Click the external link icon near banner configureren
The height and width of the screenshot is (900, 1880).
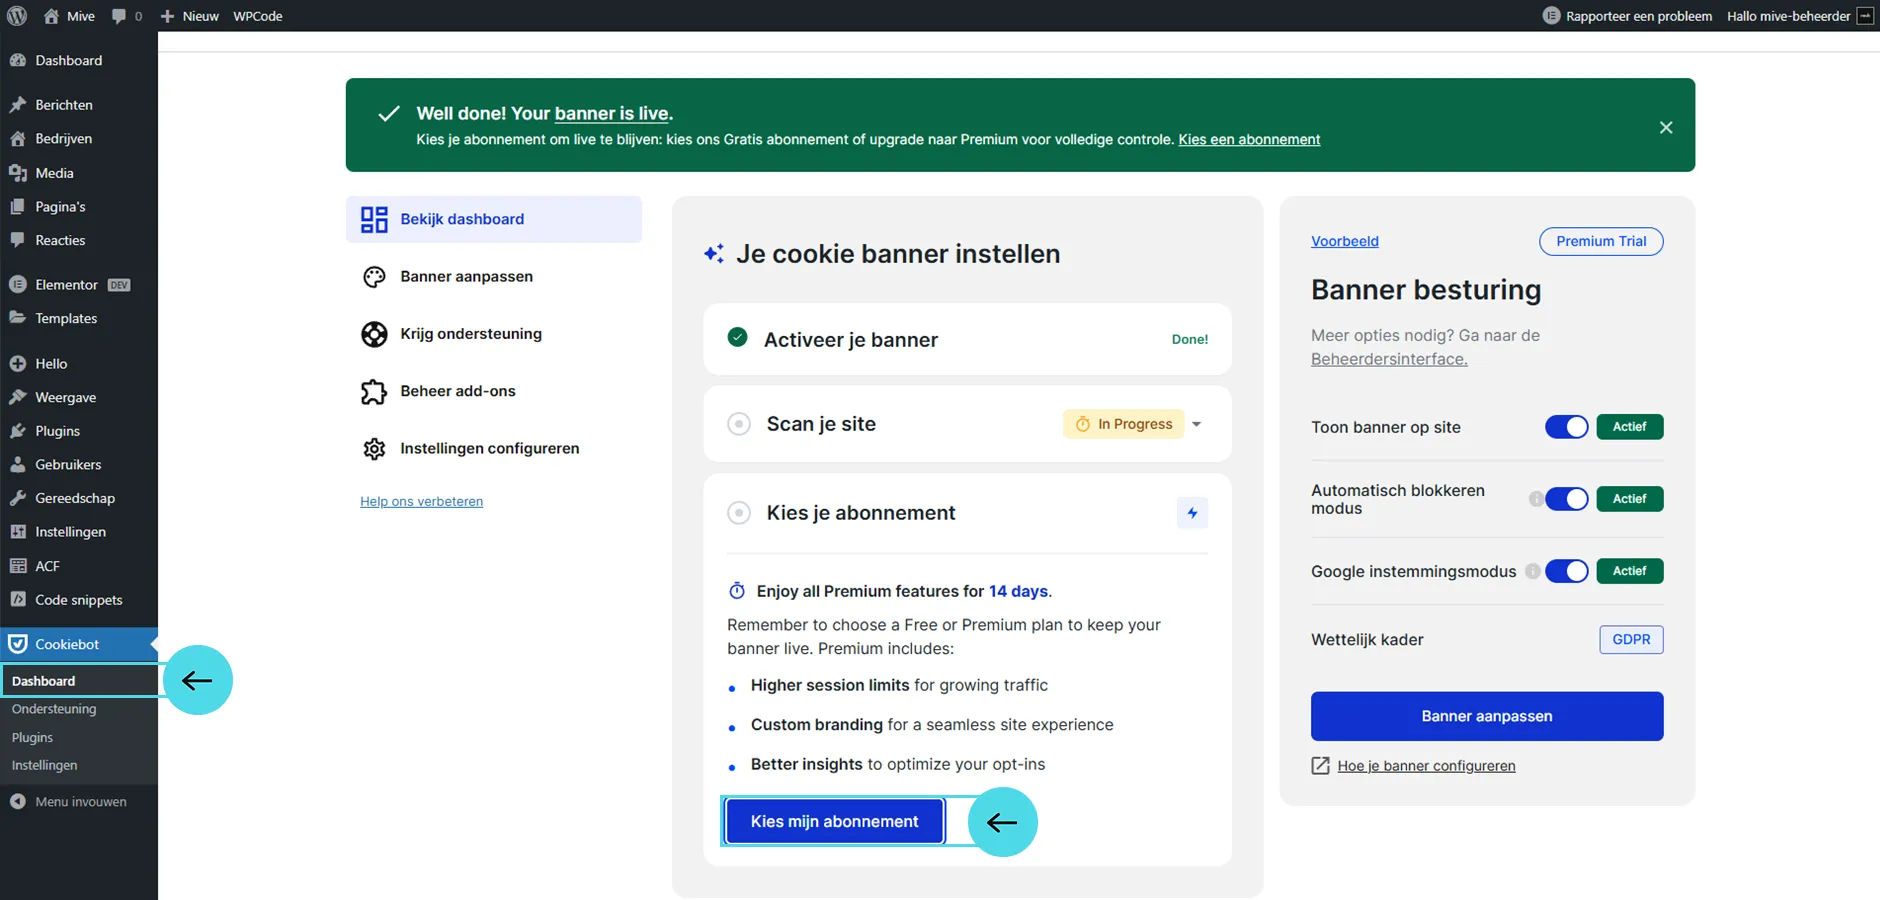(1320, 766)
